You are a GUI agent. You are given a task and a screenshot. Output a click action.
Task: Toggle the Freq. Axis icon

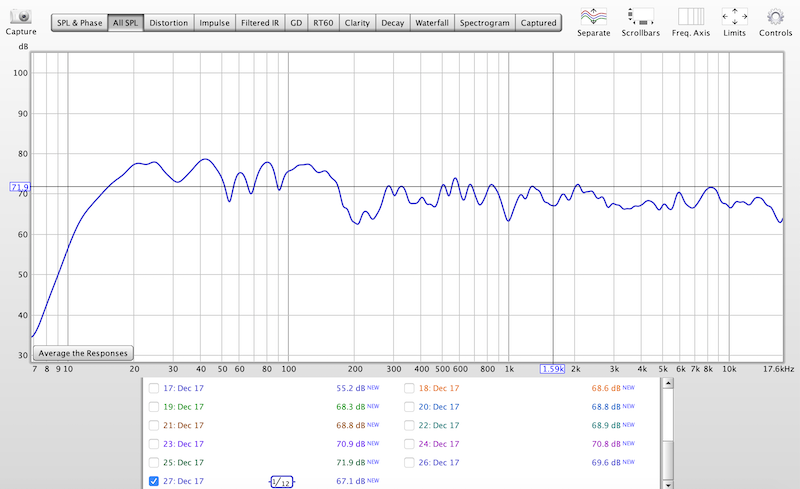point(691,16)
